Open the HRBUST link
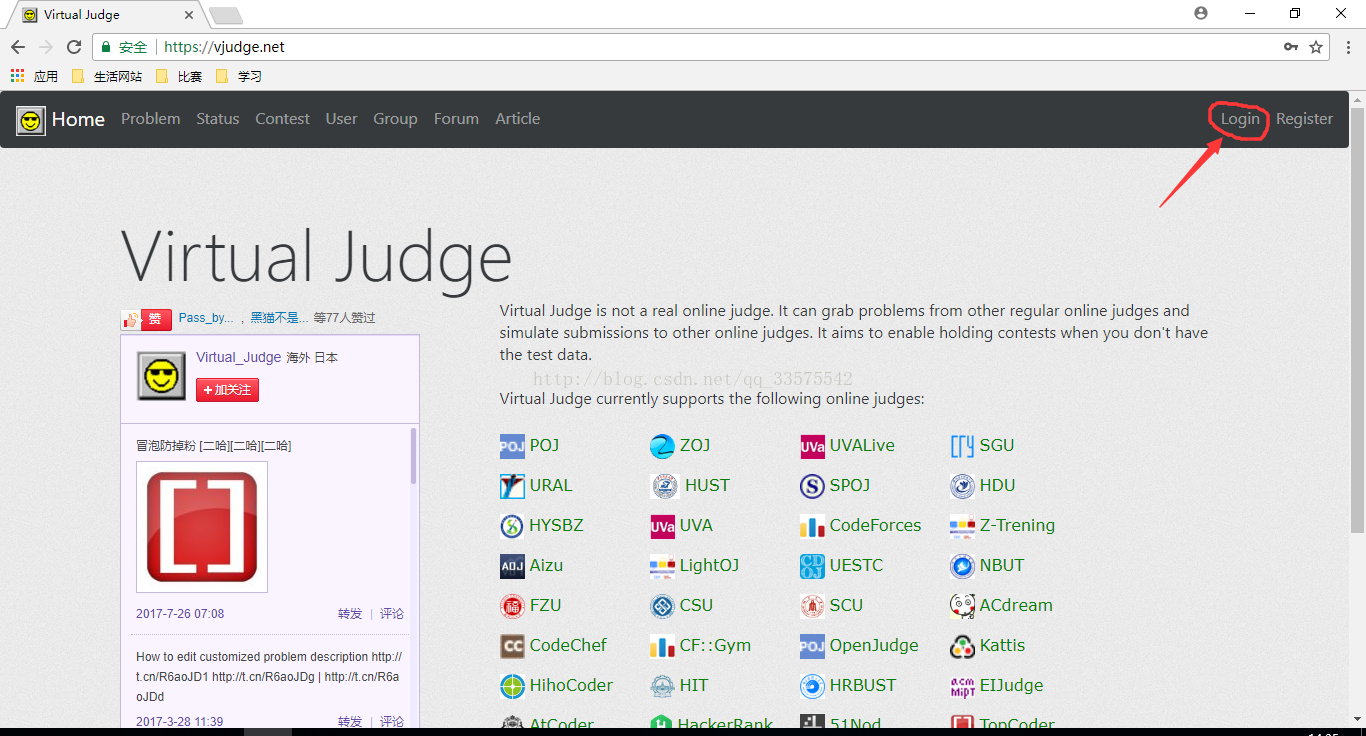Viewport: 1366px width, 736px height. [863, 685]
